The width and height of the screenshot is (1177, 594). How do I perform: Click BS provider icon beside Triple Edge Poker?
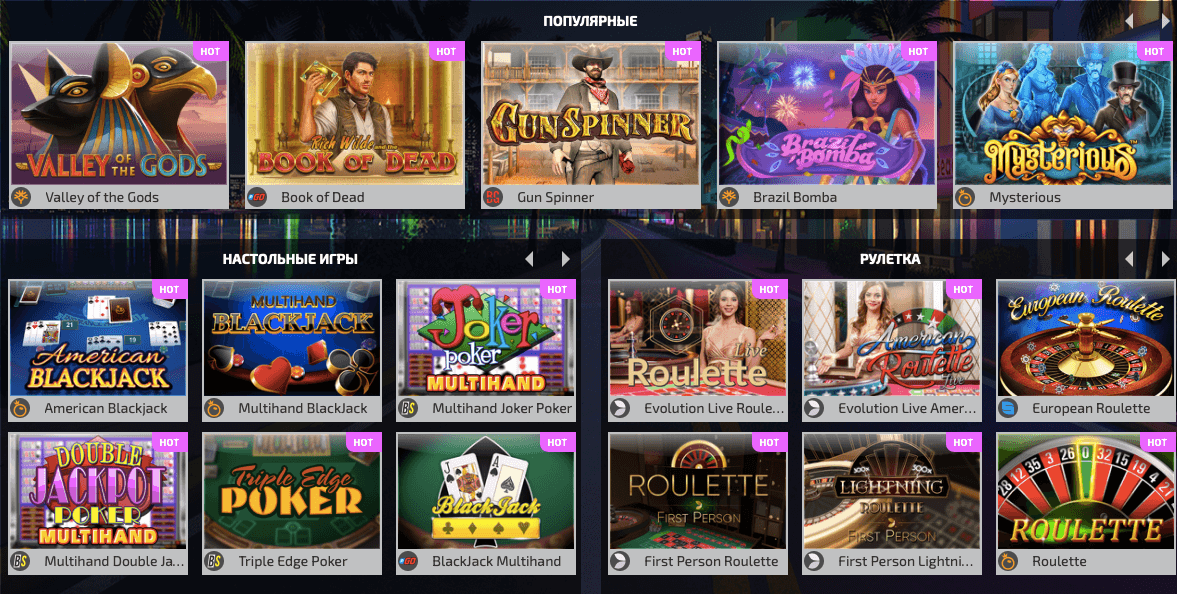click(x=214, y=561)
